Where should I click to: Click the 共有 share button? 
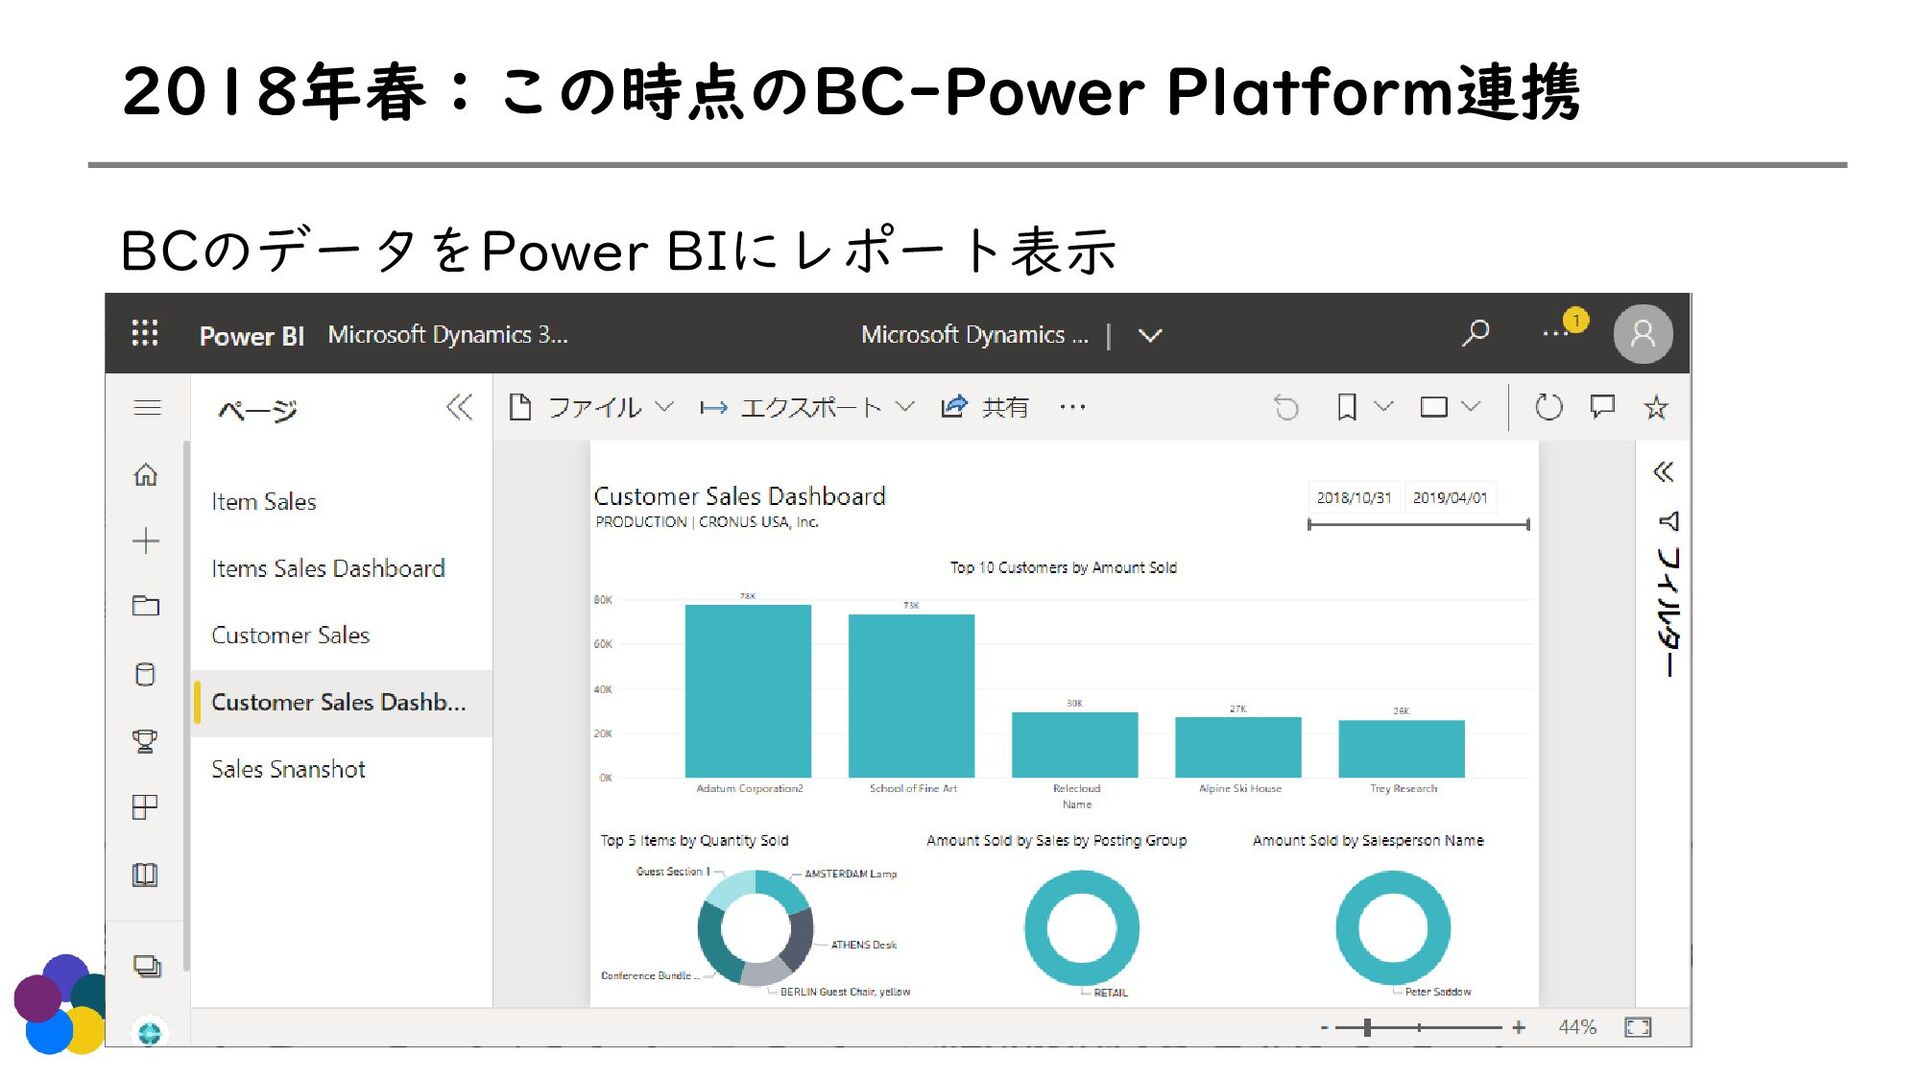pyautogui.click(x=985, y=407)
